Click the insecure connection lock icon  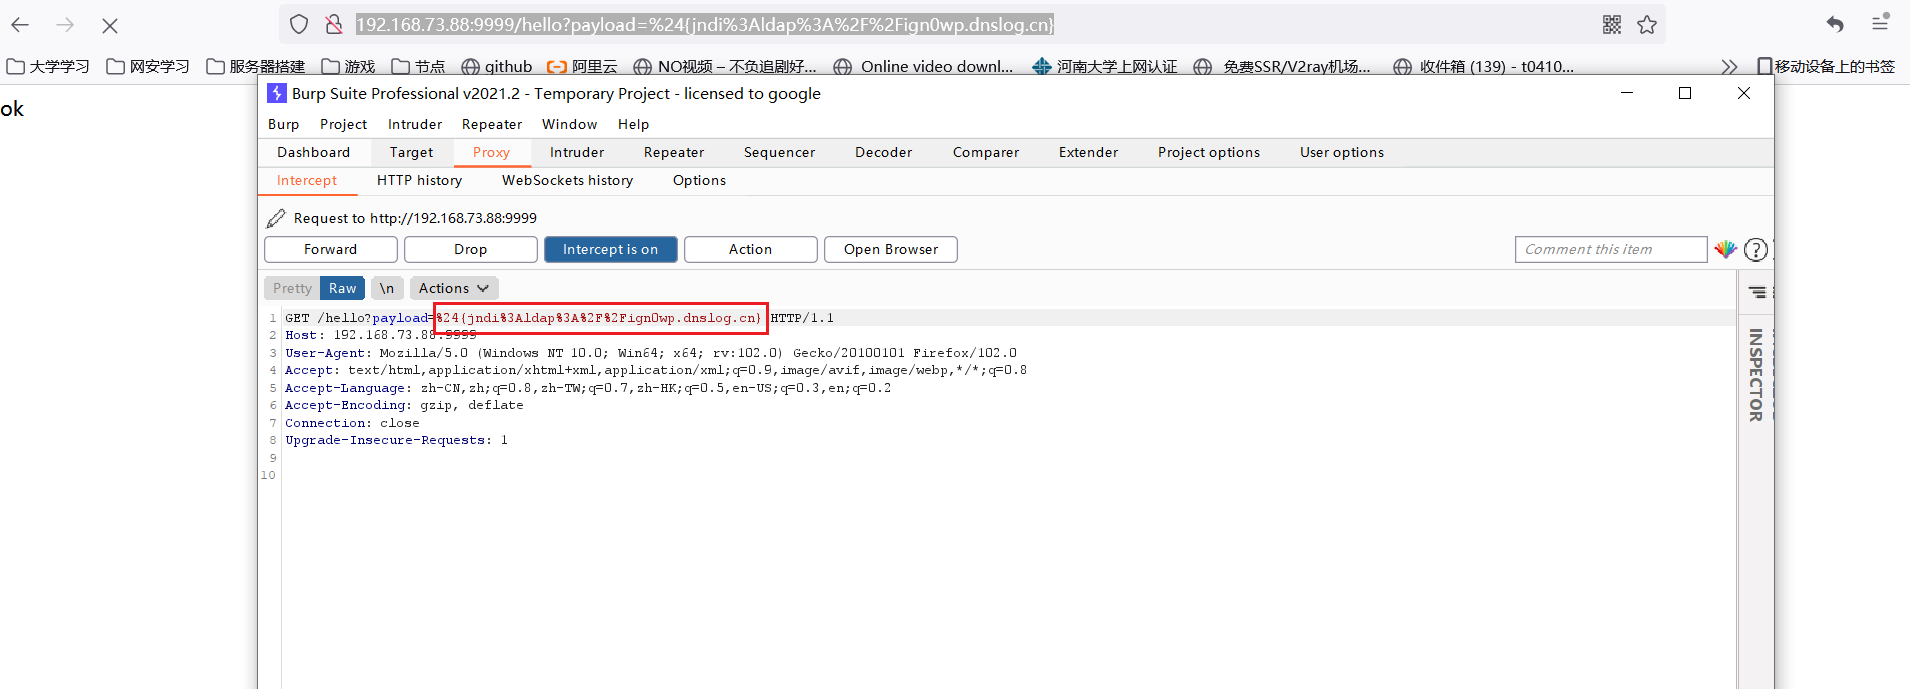pos(334,24)
